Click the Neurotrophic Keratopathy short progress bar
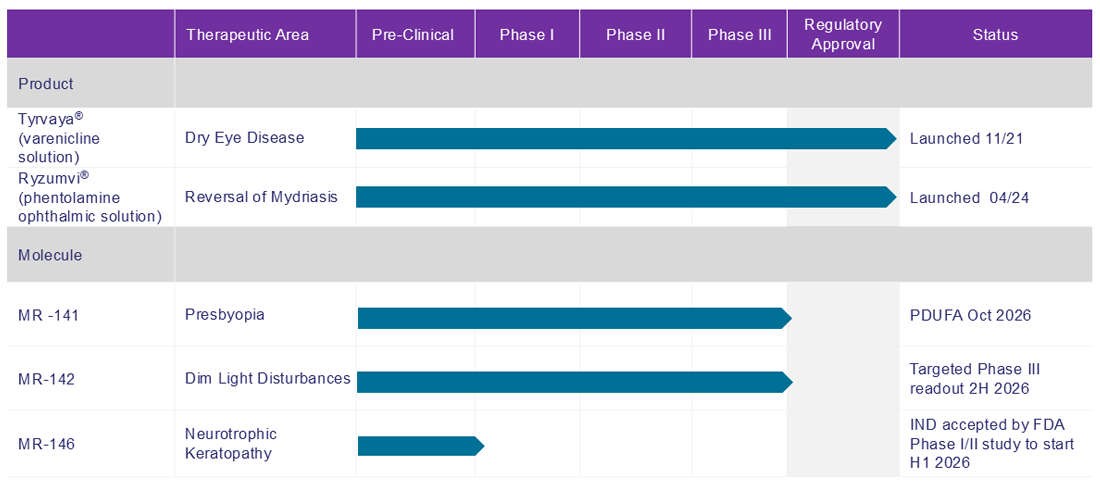The height and width of the screenshot is (488, 1100). point(420,446)
